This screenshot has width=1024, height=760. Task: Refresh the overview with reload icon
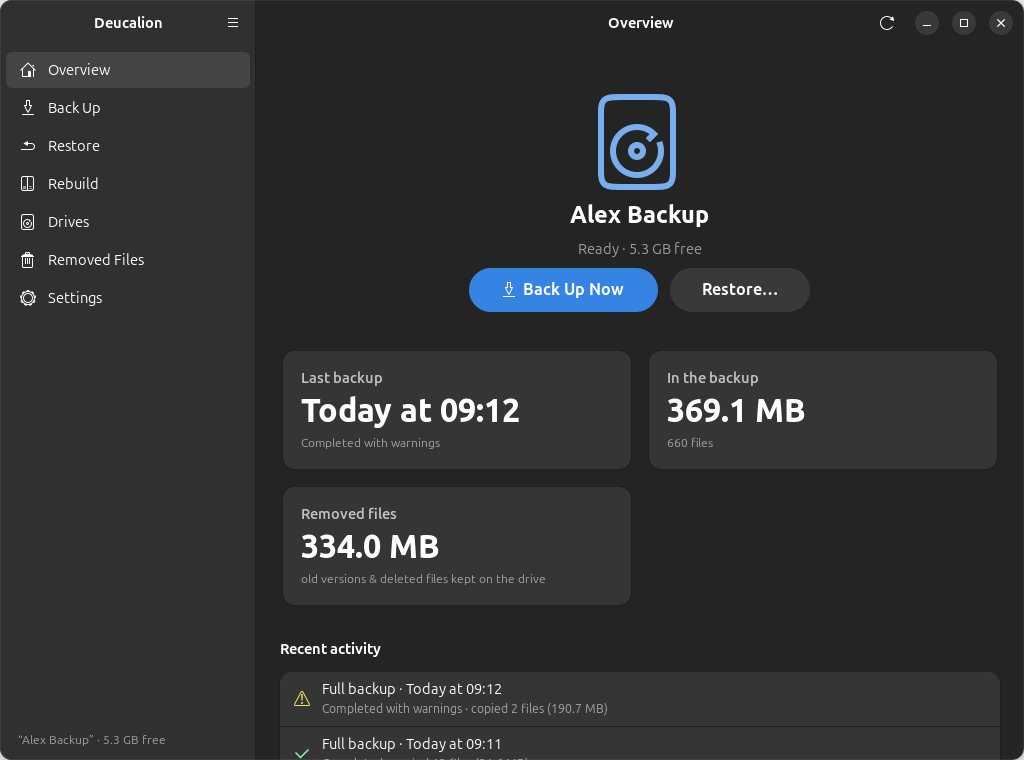coord(886,23)
